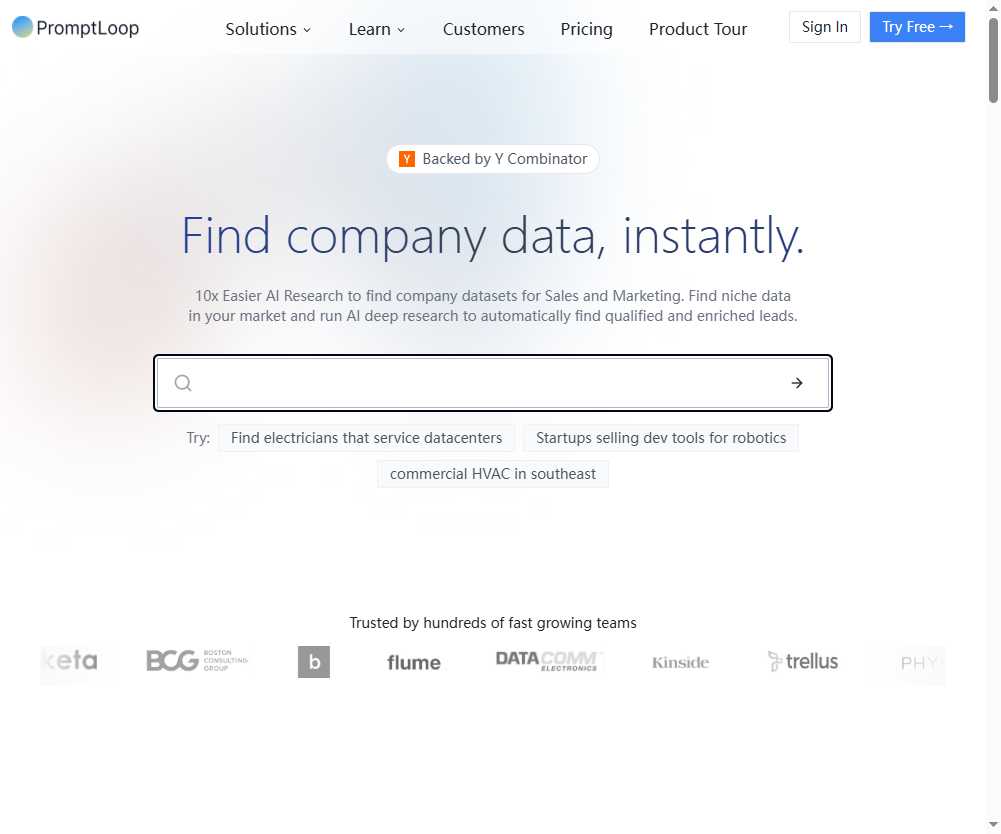Click the gray 'b' square logo
1001x834 pixels.
pyautogui.click(x=314, y=662)
